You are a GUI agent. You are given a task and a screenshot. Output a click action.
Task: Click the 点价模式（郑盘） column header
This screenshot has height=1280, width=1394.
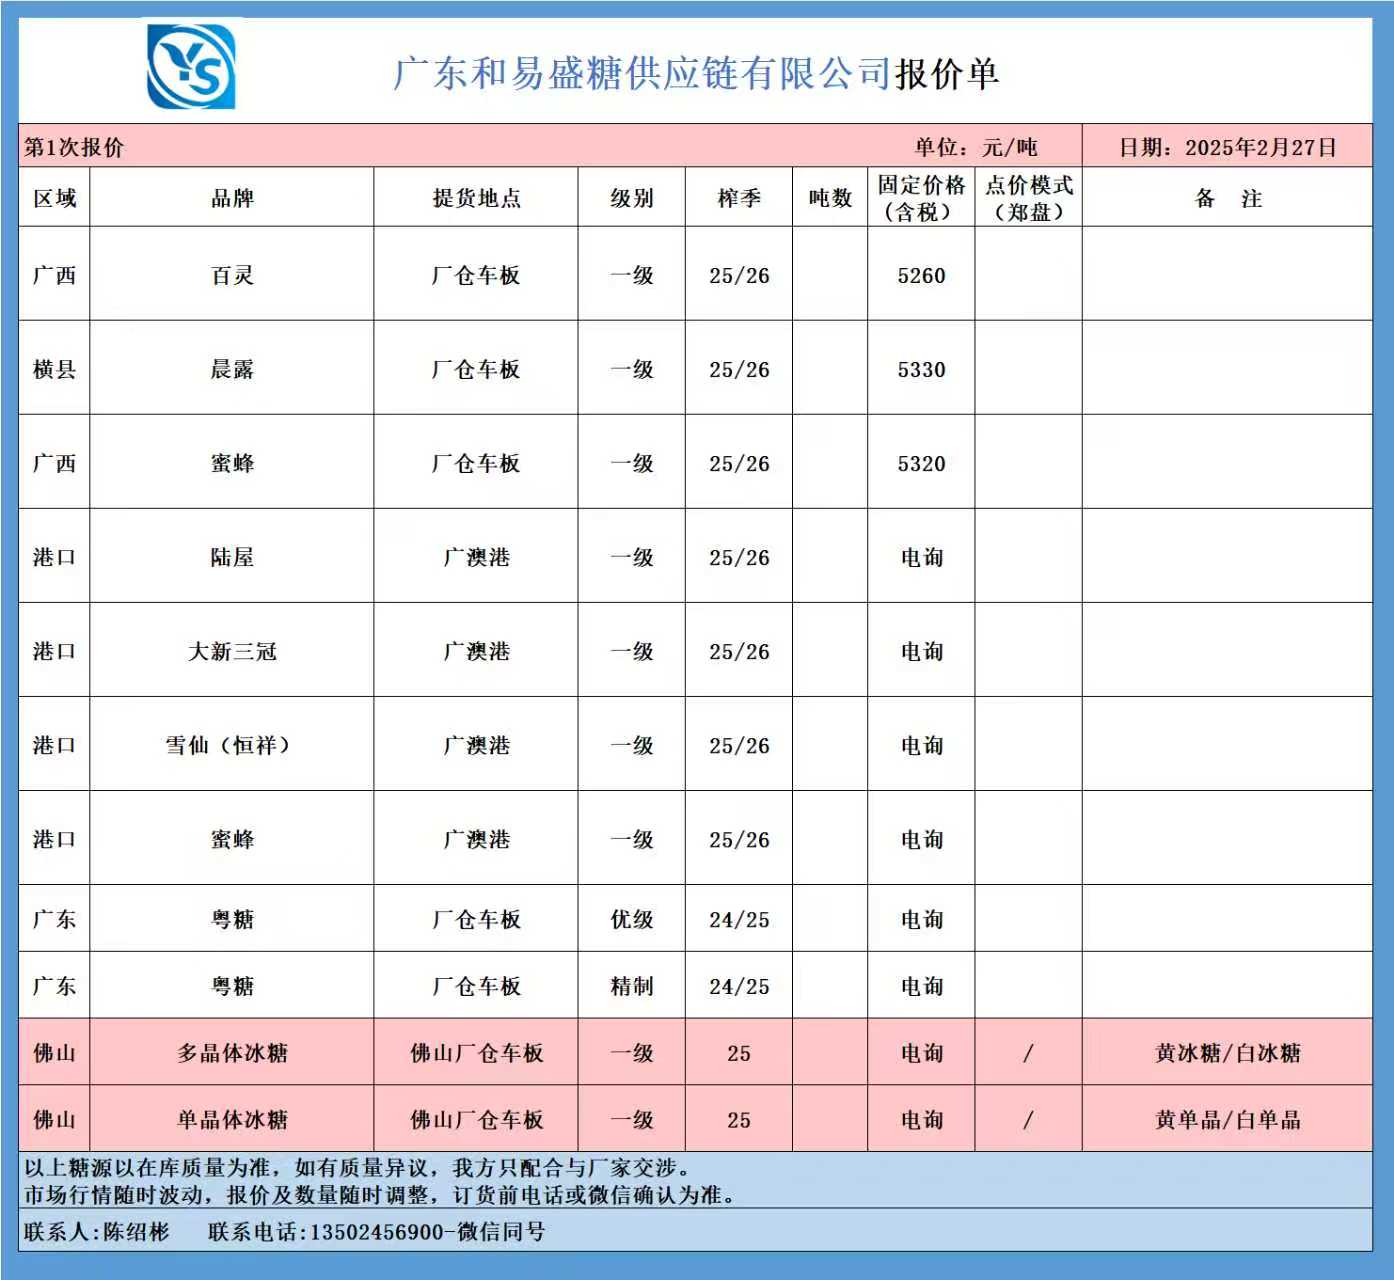tap(1028, 198)
